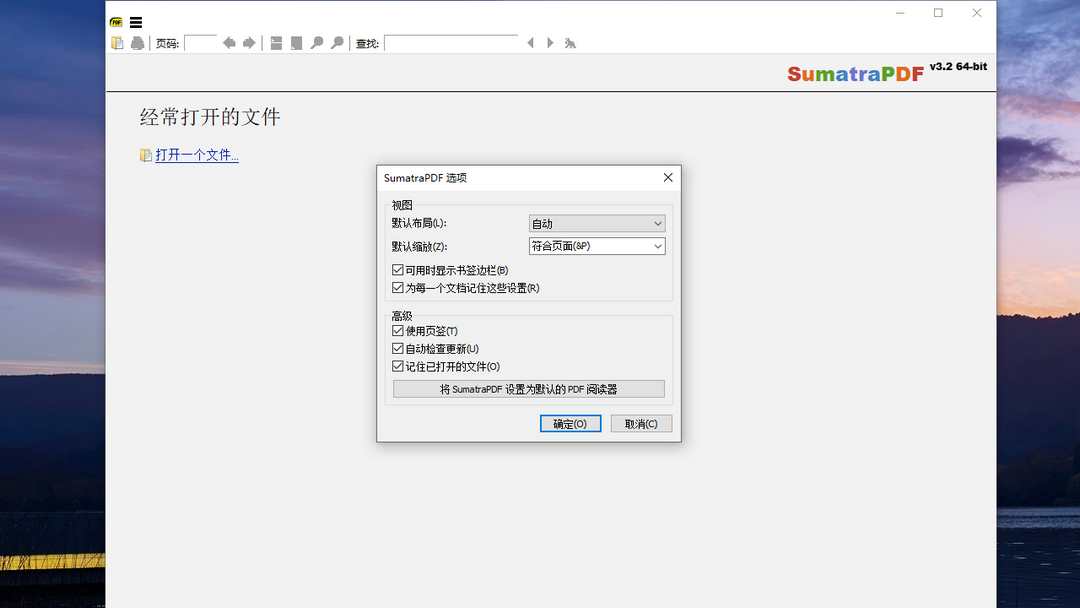Disable the 自动检查更新 checkbox
This screenshot has height=608, width=1080.
tap(397, 348)
